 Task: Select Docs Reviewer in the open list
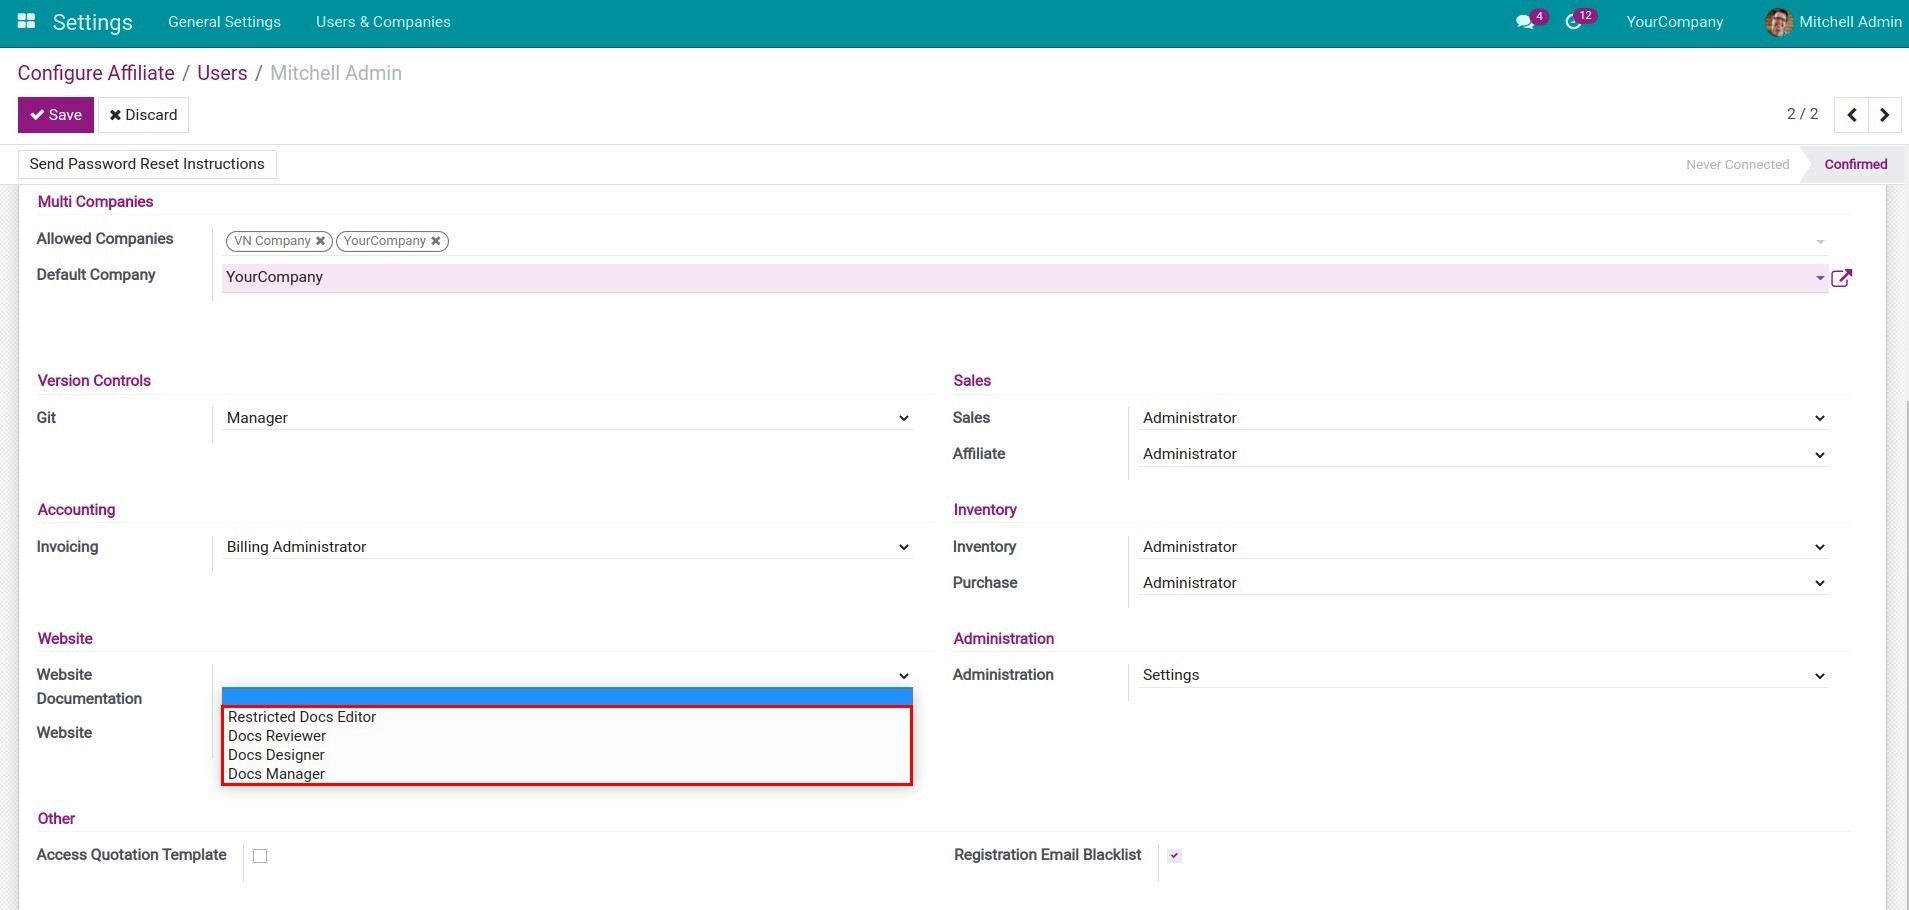[277, 736]
